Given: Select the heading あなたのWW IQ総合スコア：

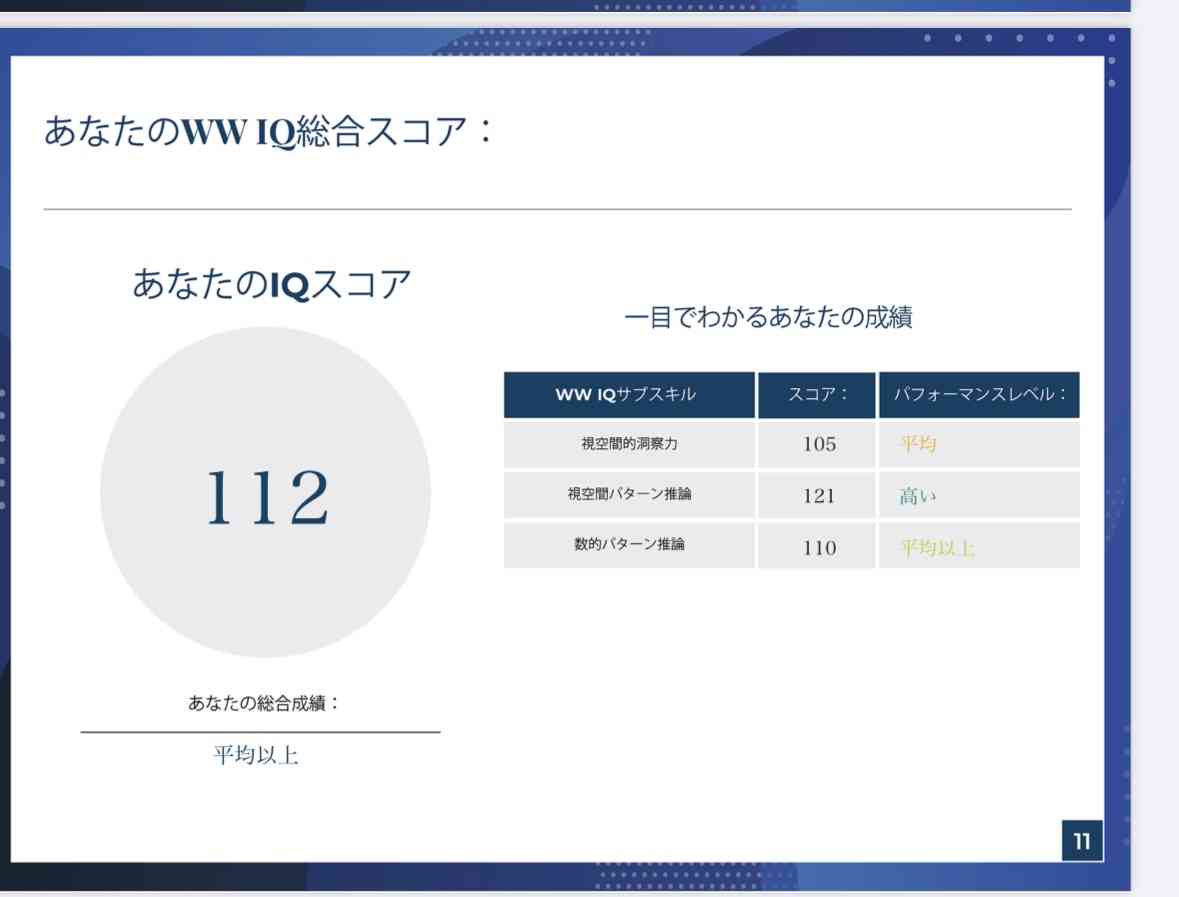Looking at the screenshot, I should [268, 131].
